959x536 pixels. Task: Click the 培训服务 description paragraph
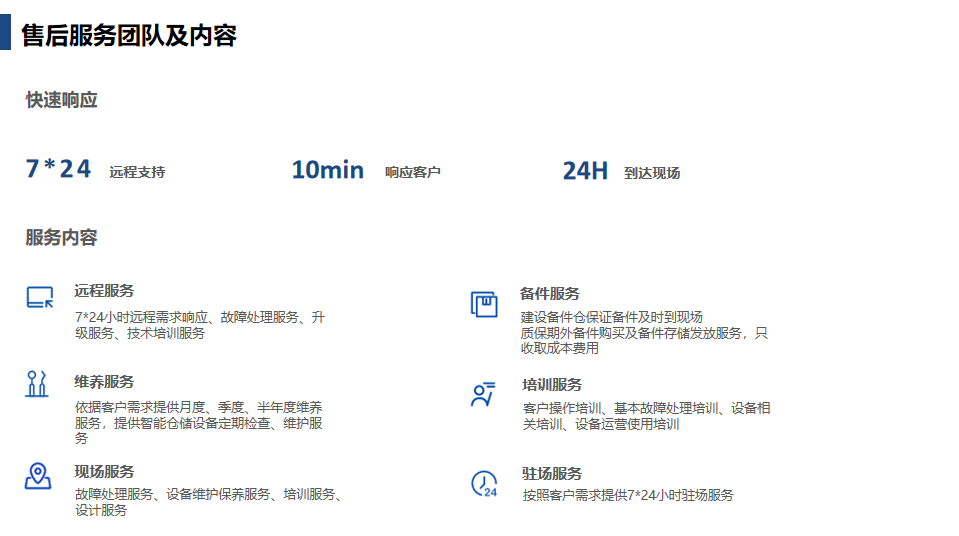tap(646, 416)
